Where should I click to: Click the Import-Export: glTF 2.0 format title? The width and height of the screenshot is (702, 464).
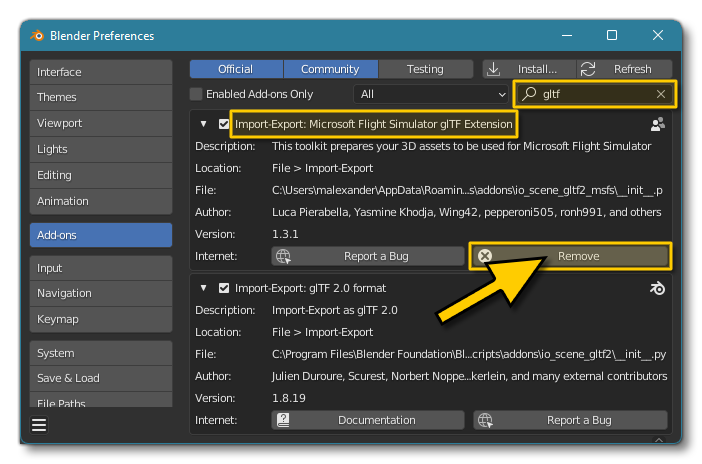click(310, 288)
